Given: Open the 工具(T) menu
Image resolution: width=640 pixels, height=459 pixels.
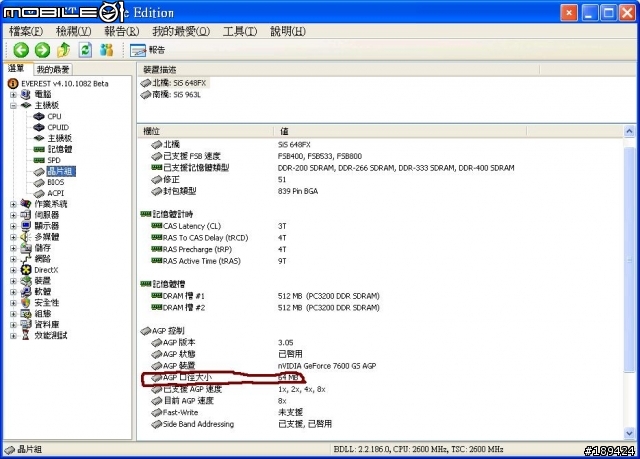Looking at the screenshot, I should pos(240,31).
